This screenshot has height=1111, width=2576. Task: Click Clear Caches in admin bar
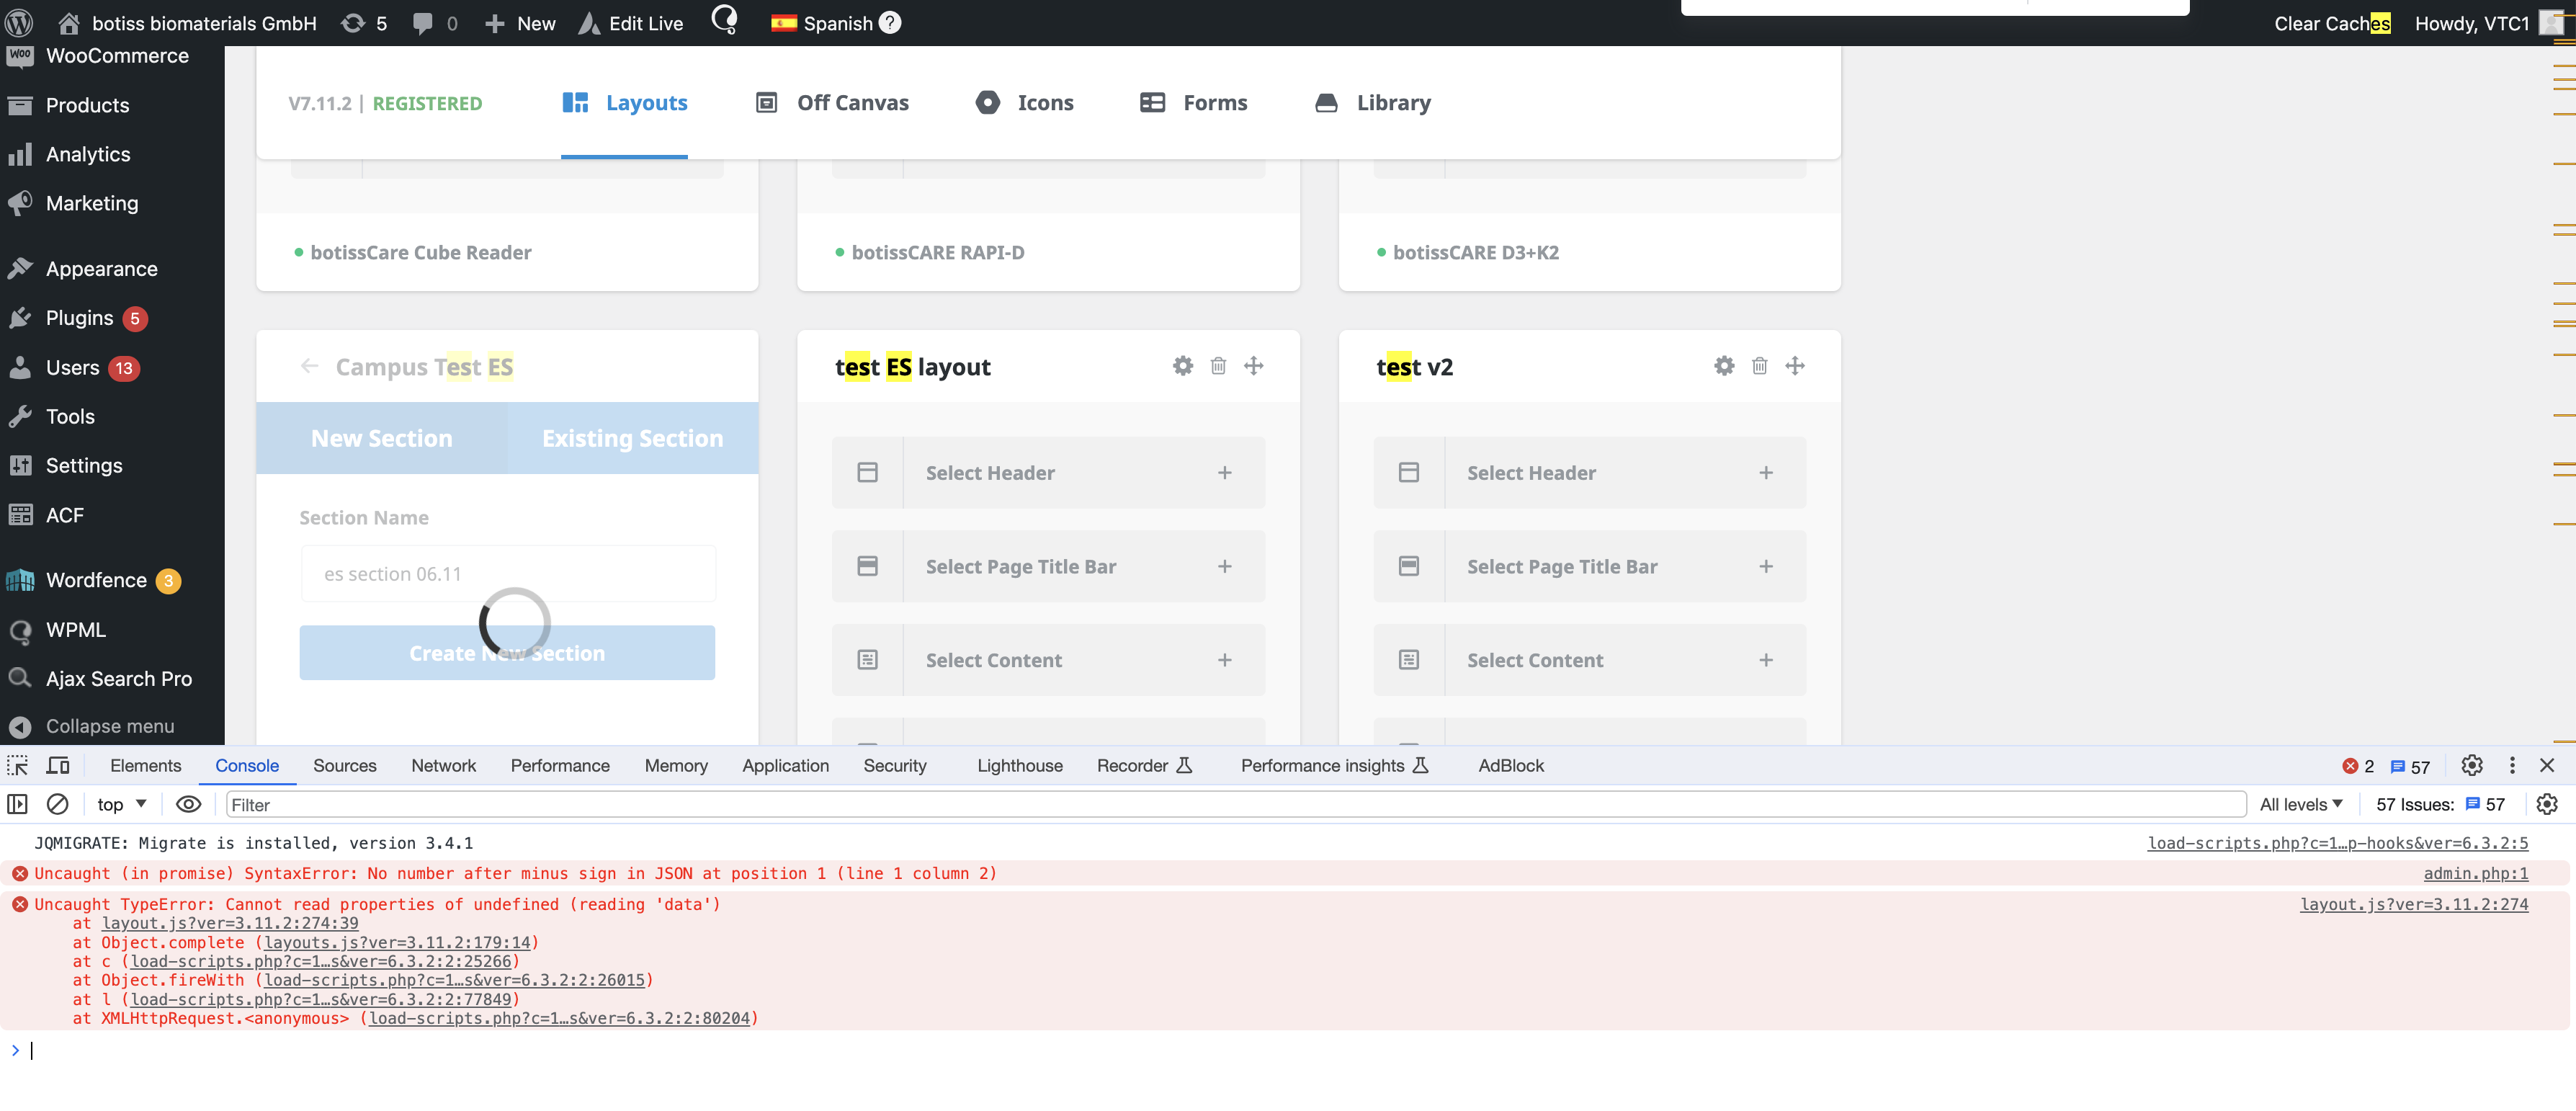2332,23
